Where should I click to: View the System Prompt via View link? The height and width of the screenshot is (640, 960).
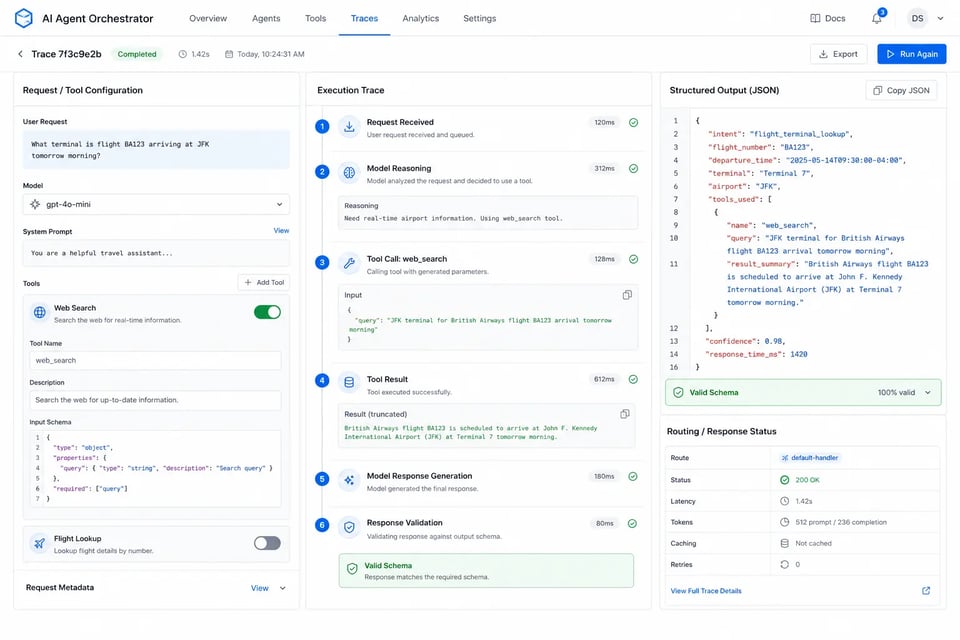coord(281,231)
